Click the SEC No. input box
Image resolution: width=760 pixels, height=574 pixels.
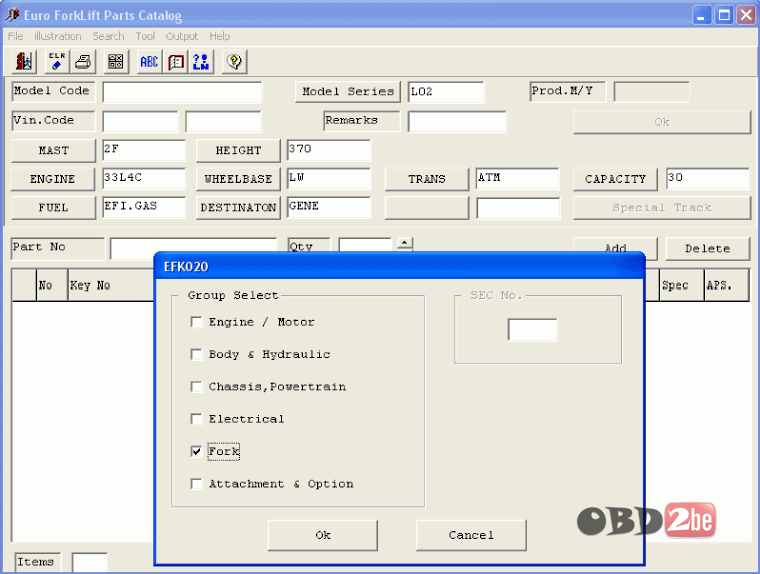pyautogui.click(x=532, y=330)
